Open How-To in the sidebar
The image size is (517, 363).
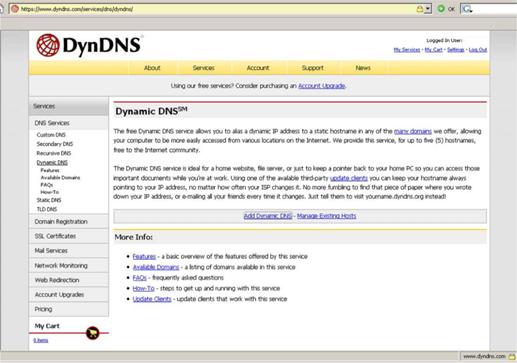50,192
